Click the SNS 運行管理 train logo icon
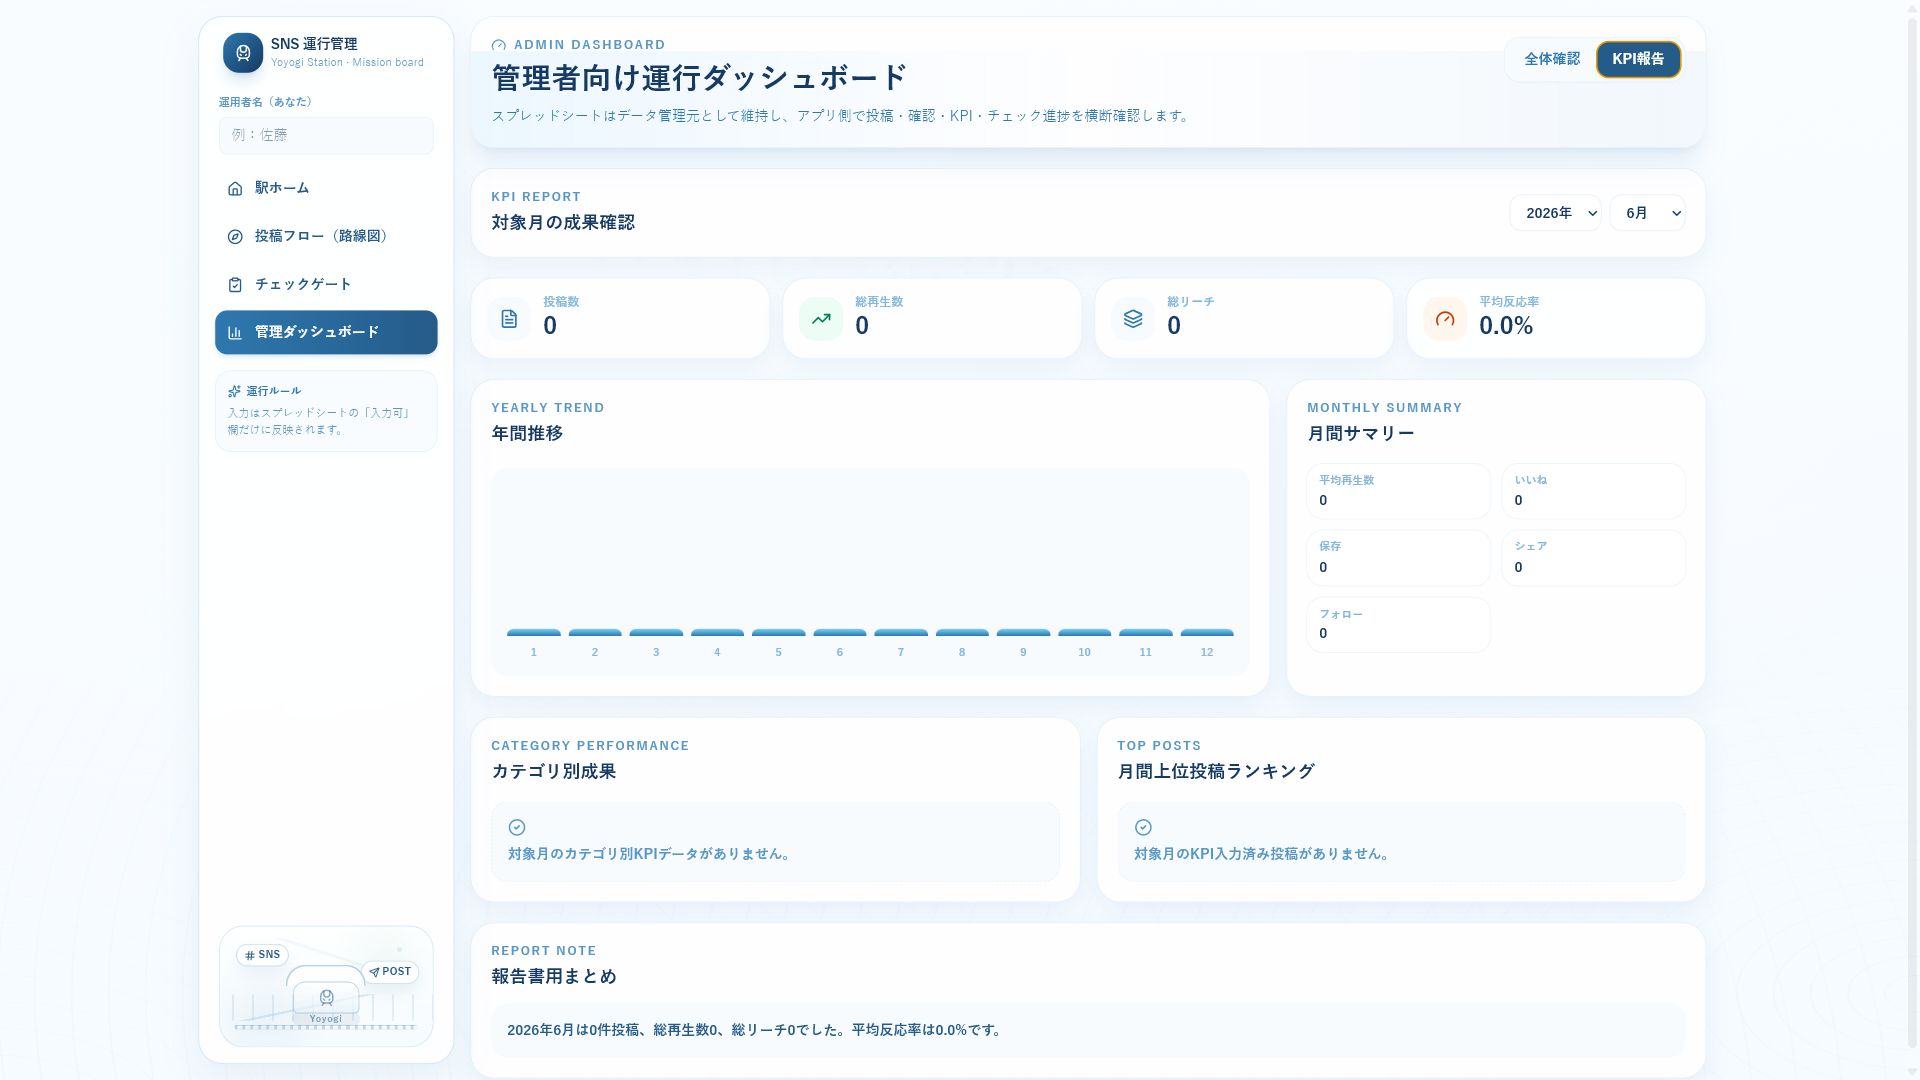The width and height of the screenshot is (1920, 1080). tap(243, 53)
